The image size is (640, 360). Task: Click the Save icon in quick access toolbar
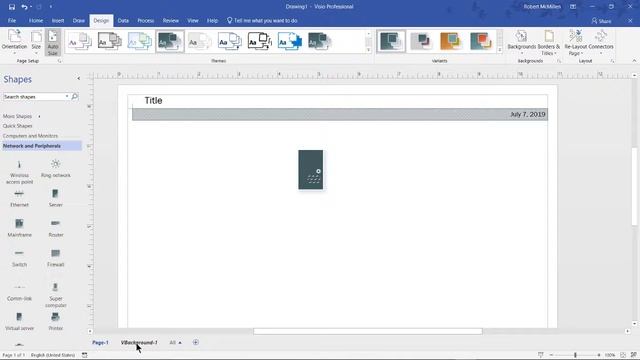click(x=12, y=7)
